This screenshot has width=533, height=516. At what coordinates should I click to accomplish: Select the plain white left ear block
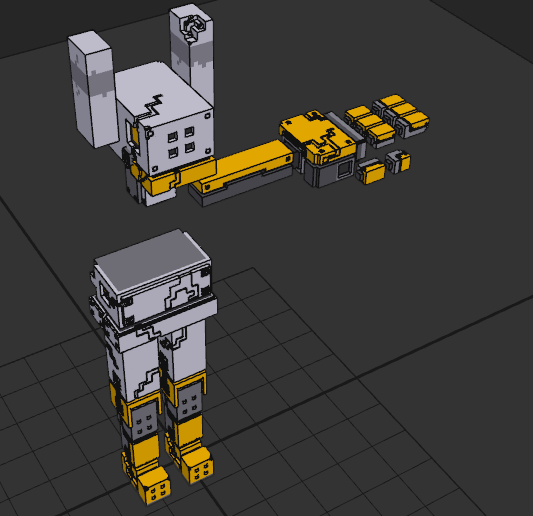pos(93,89)
